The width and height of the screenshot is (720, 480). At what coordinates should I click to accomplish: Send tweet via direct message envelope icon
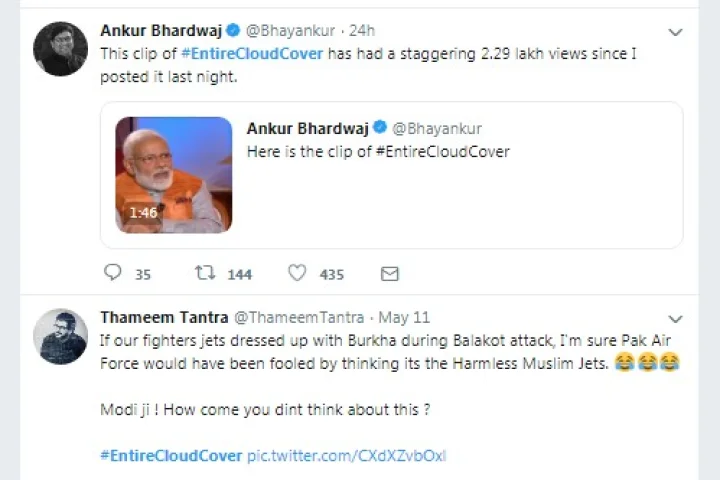[x=390, y=274]
